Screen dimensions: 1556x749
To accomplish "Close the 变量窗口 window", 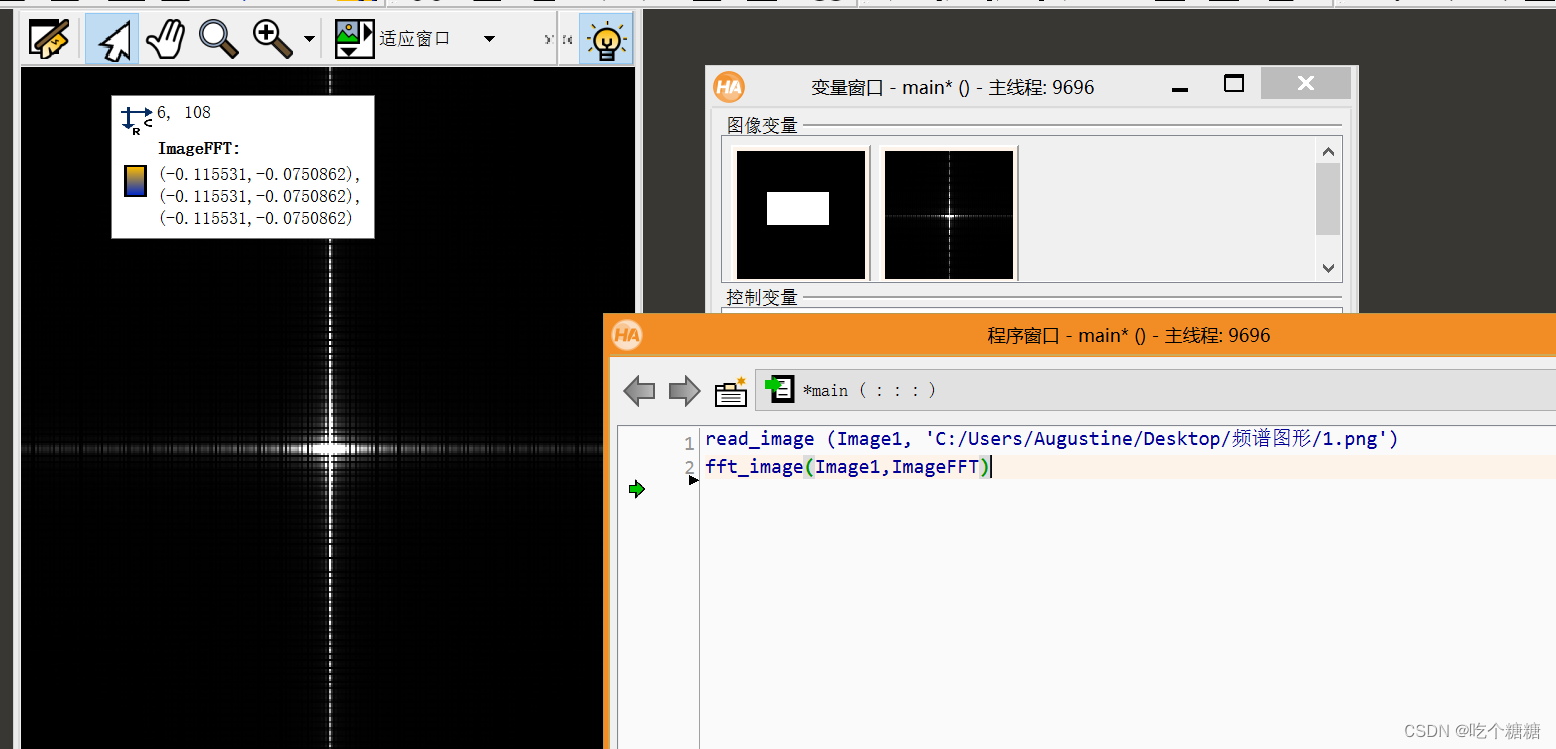I will coord(1306,83).
